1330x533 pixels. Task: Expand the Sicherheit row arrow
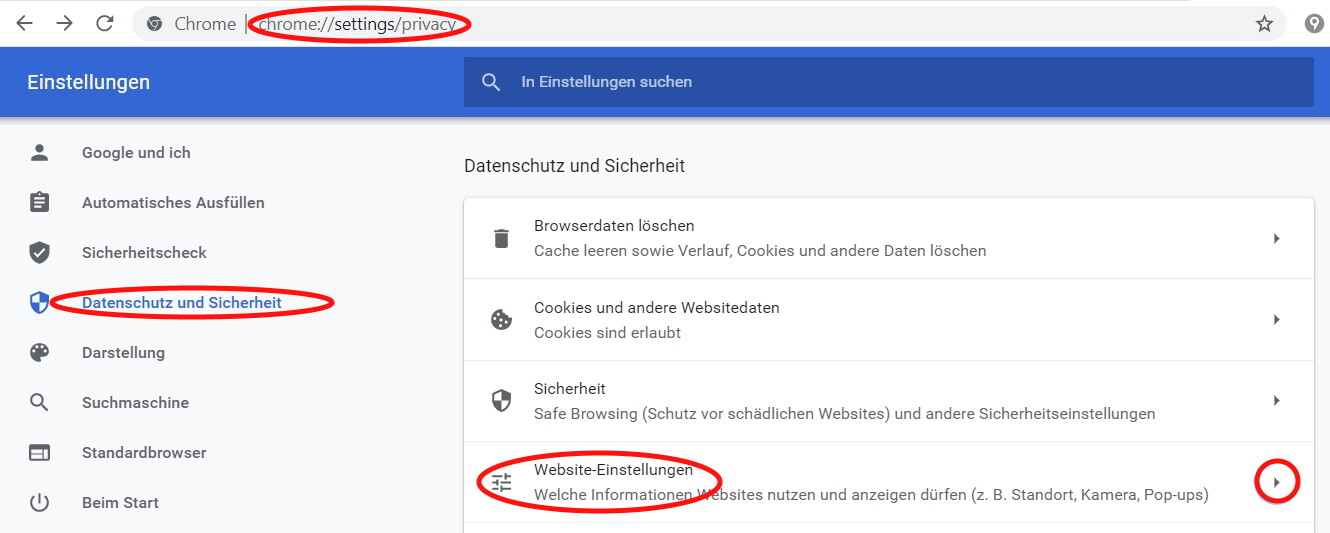1276,401
